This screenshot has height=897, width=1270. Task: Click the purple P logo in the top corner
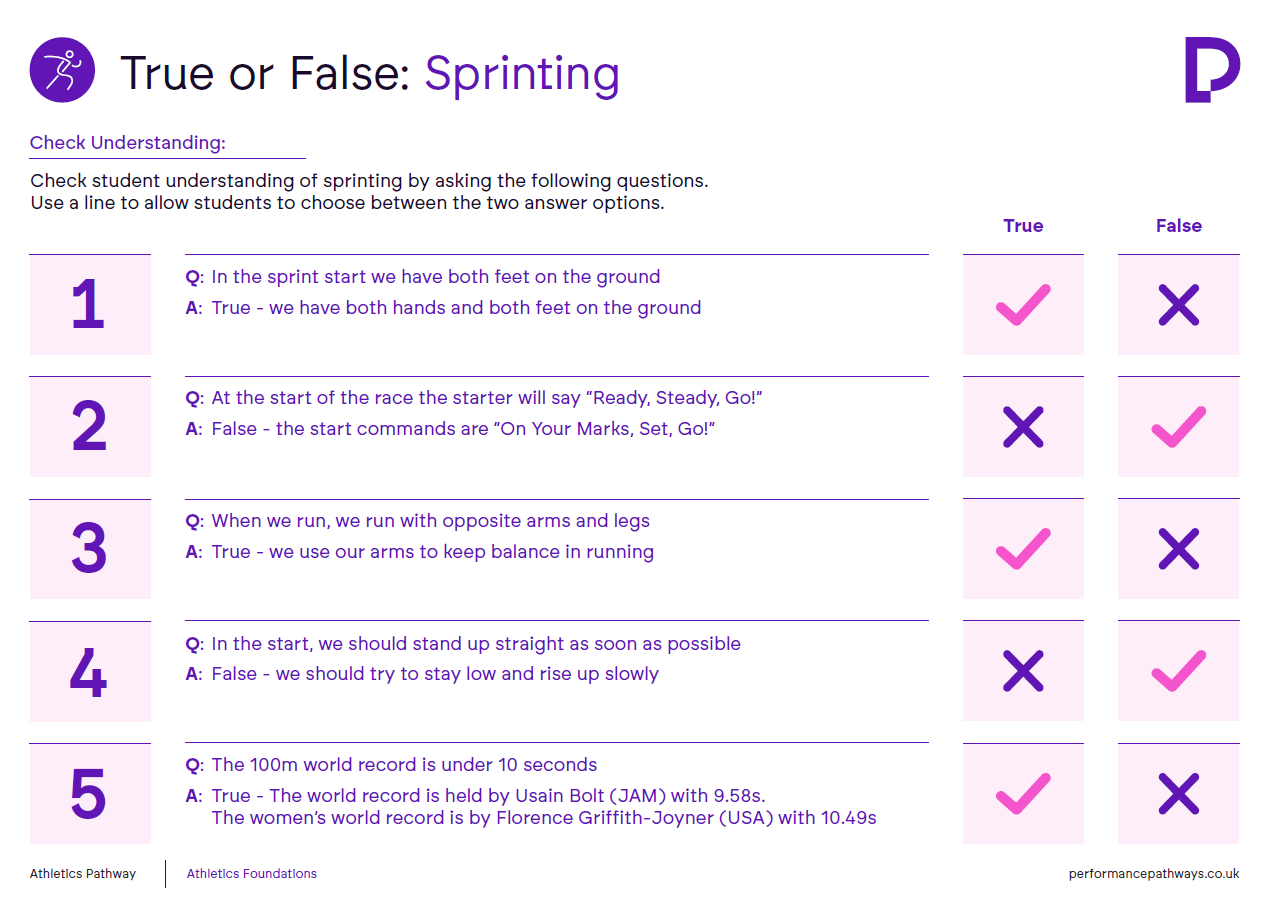pos(1212,70)
